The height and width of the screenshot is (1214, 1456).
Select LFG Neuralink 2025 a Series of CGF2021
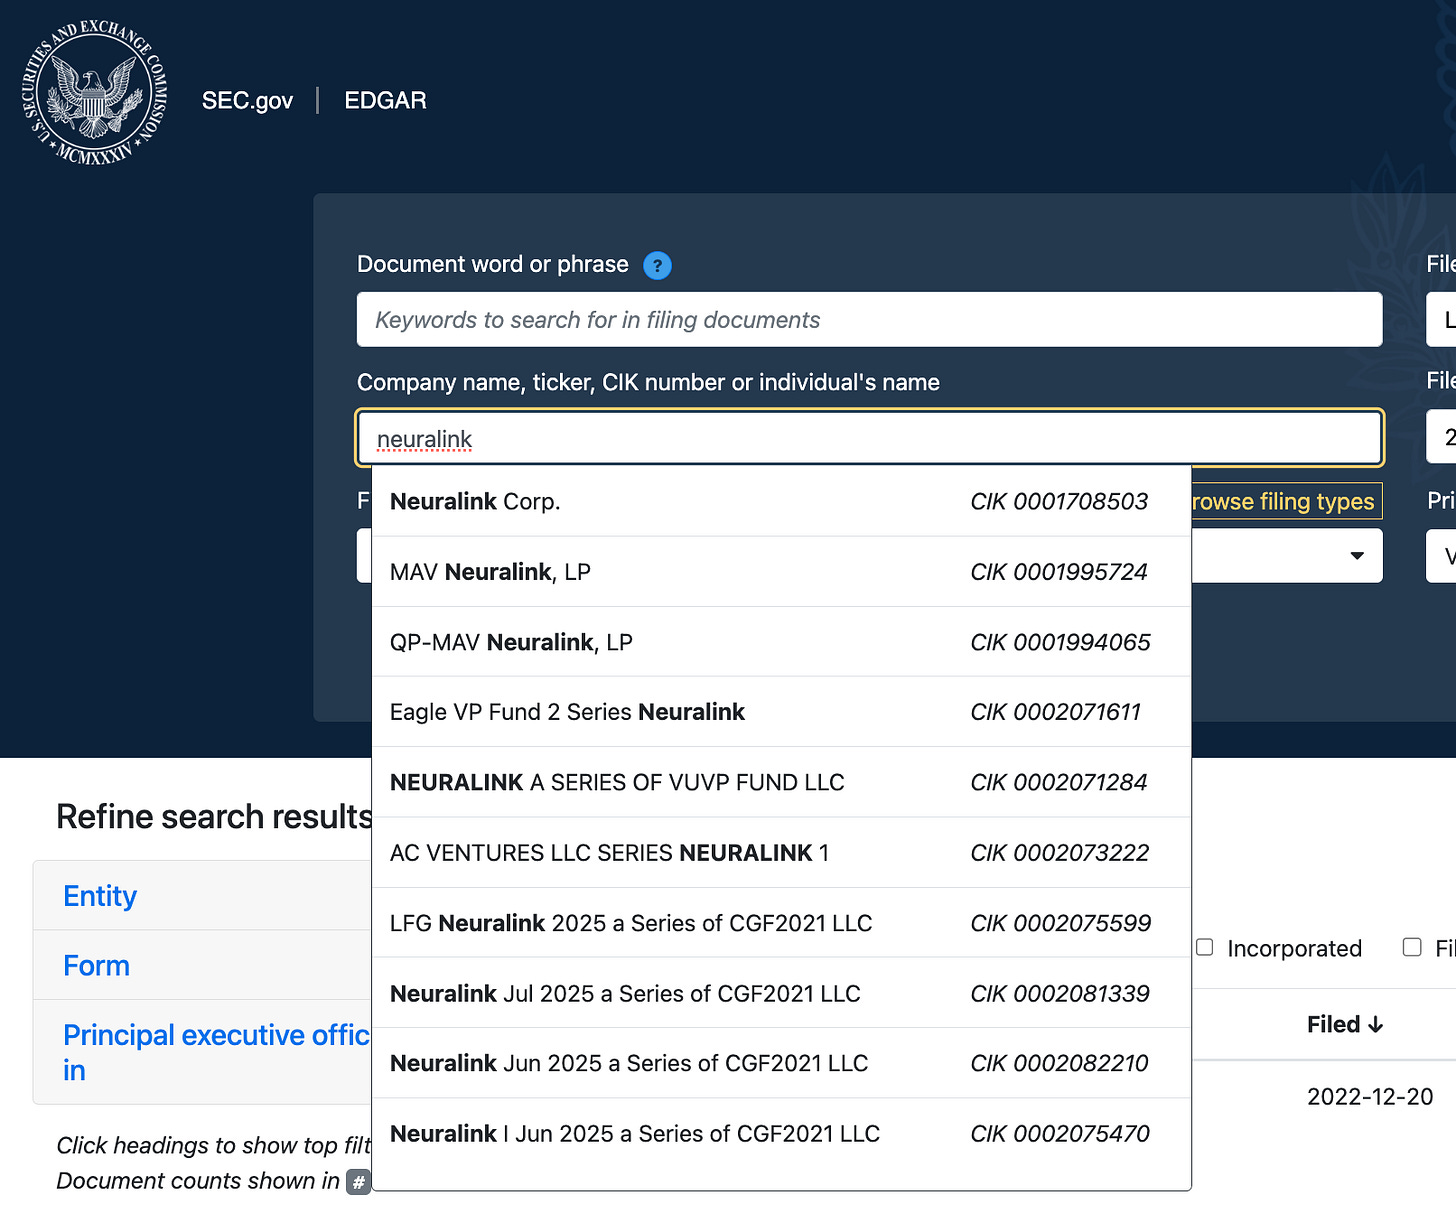click(781, 923)
